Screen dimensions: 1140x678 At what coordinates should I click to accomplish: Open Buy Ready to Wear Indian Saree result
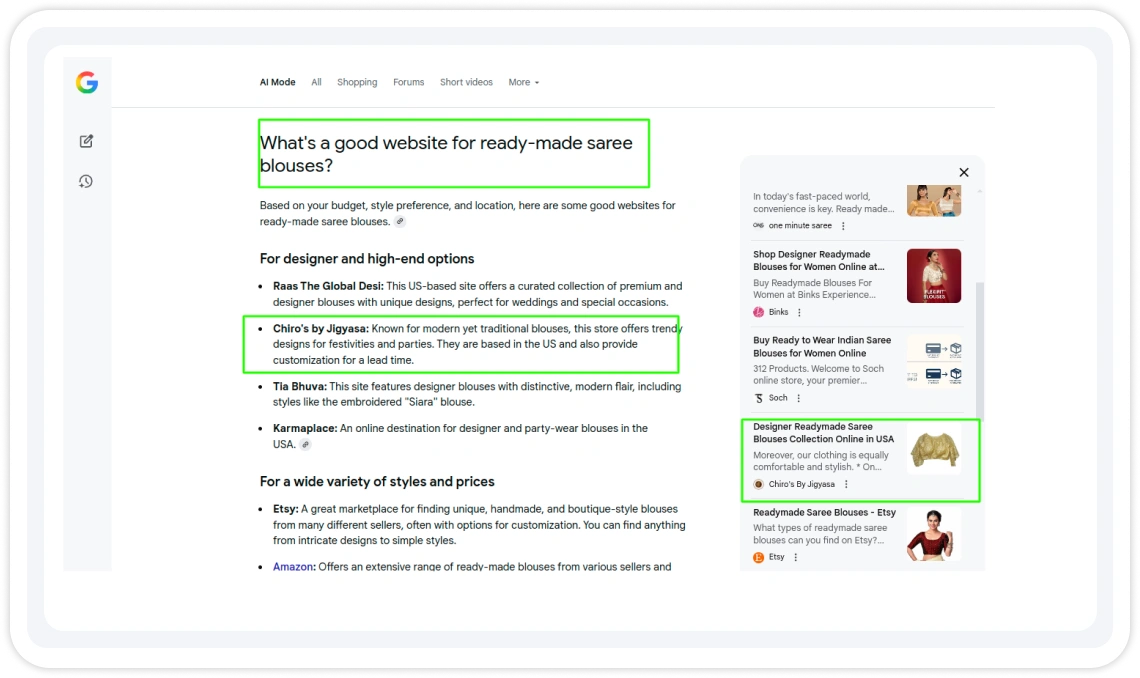pyautogui.click(x=822, y=347)
